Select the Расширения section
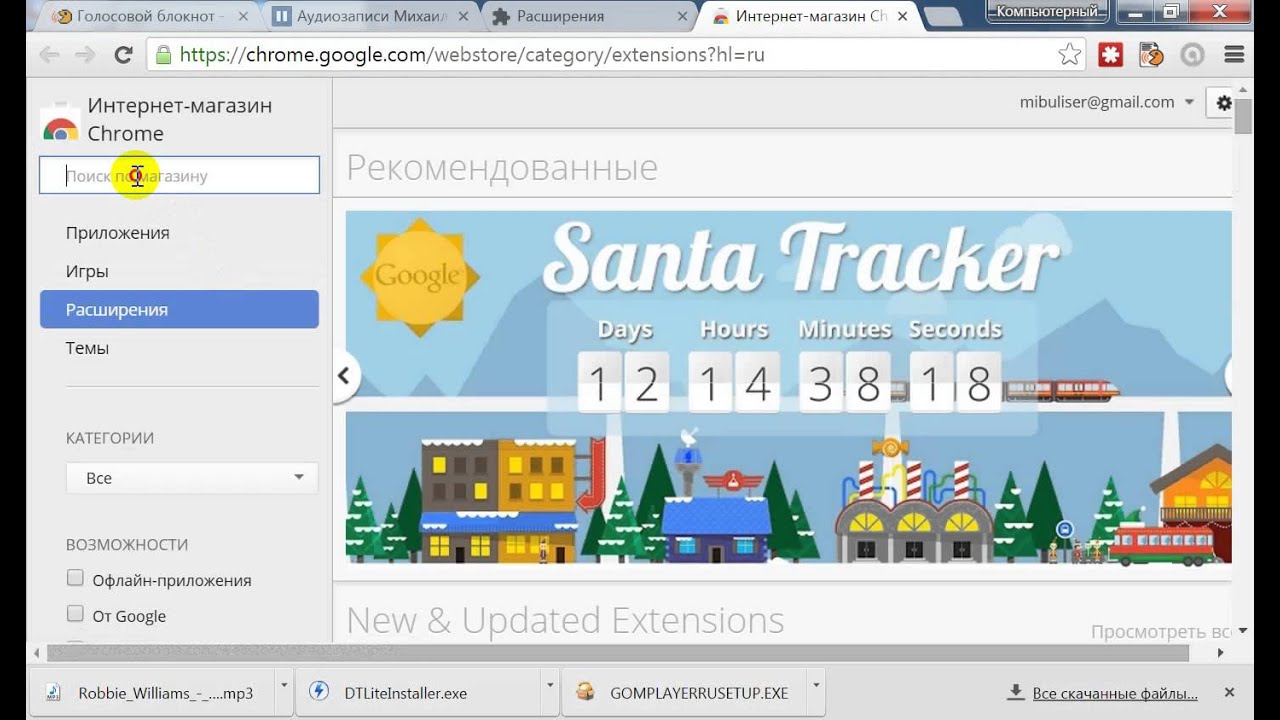Screen dimensions: 1280x720 coord(179,309)
